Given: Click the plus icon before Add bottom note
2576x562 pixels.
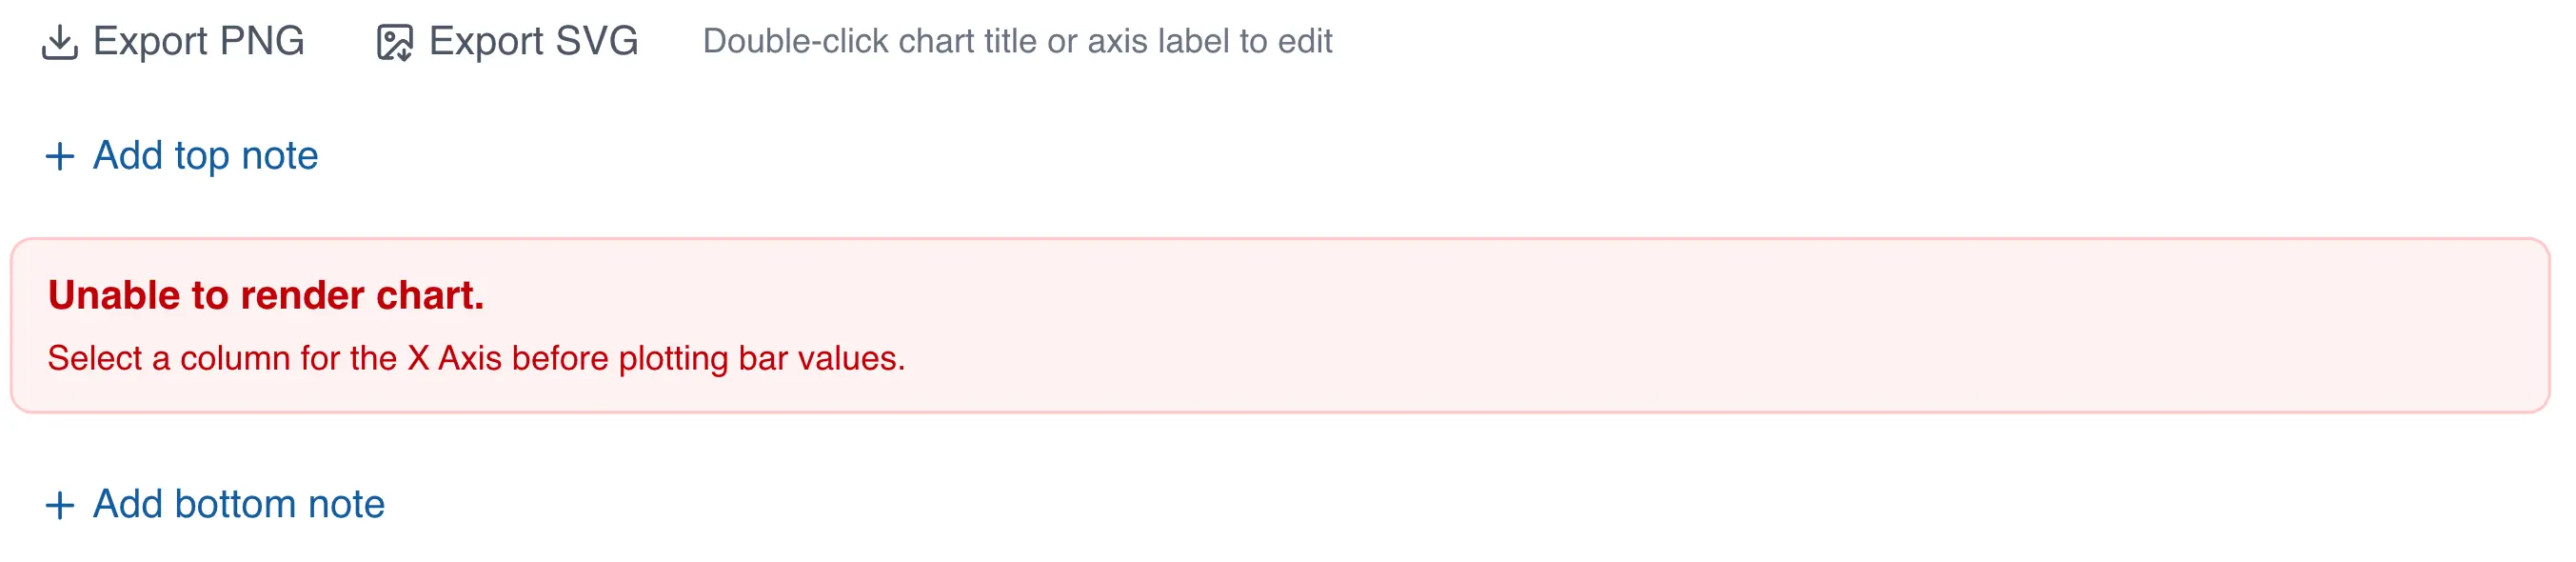Looking at the screenshot, I should coord(60,503).
